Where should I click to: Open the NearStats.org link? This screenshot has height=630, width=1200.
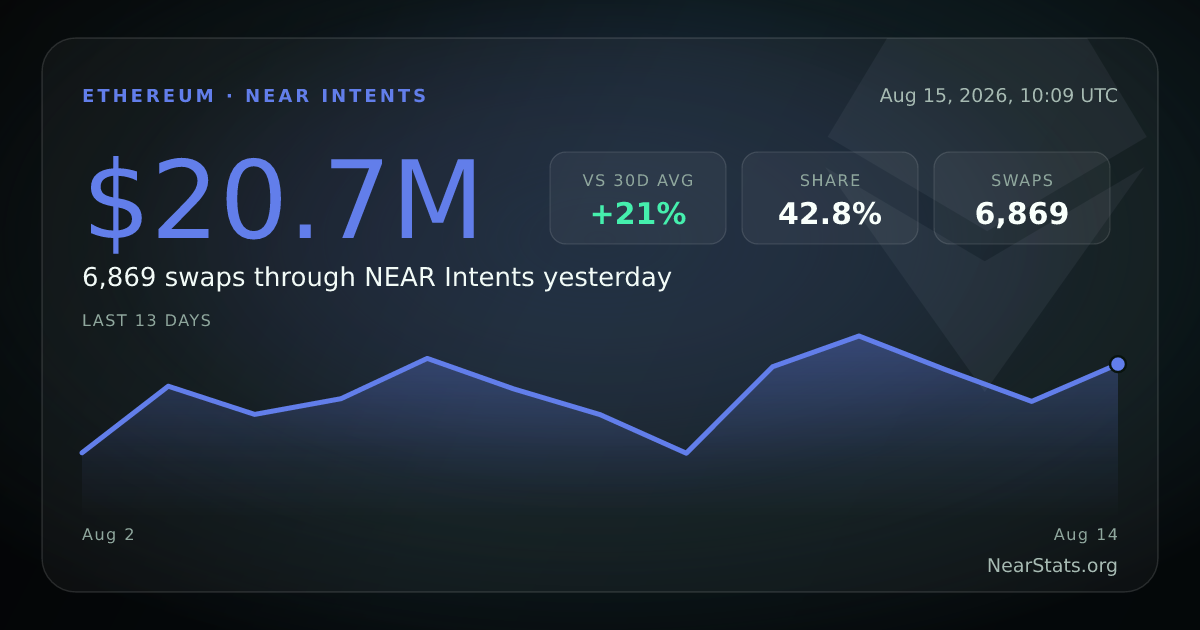click(1052, 566)
